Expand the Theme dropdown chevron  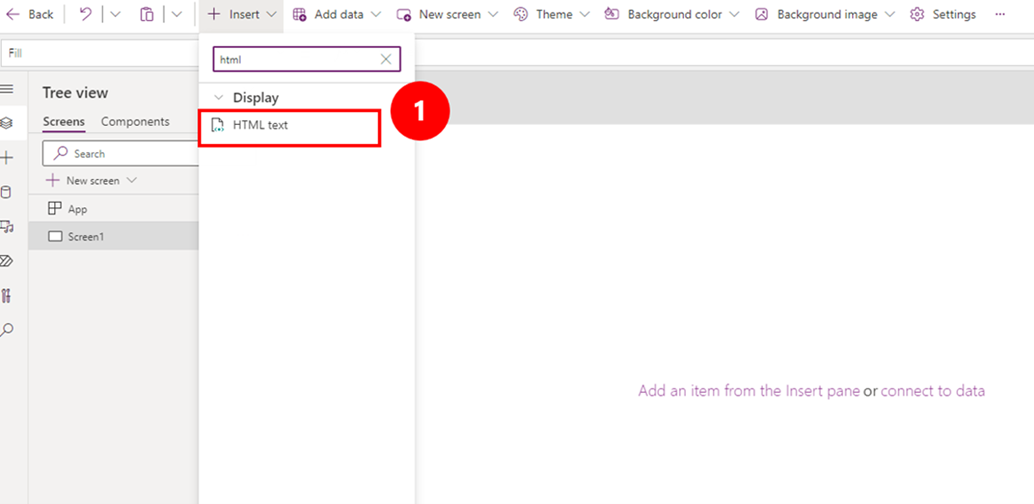point(584,15)
